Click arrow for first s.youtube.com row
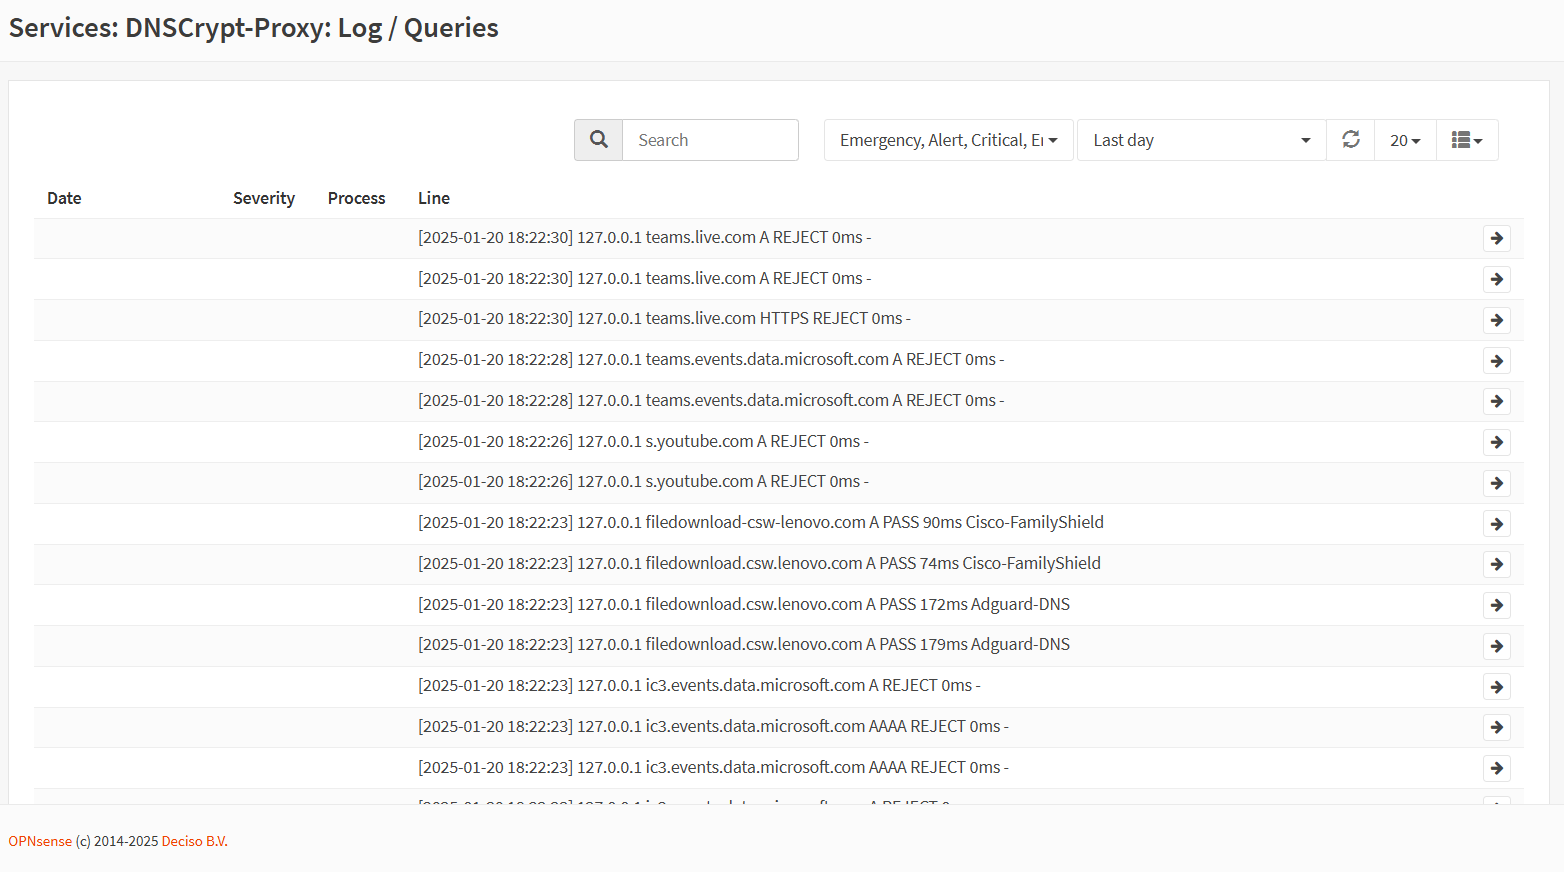The image size is (1564, 872). coord(1496,442)
